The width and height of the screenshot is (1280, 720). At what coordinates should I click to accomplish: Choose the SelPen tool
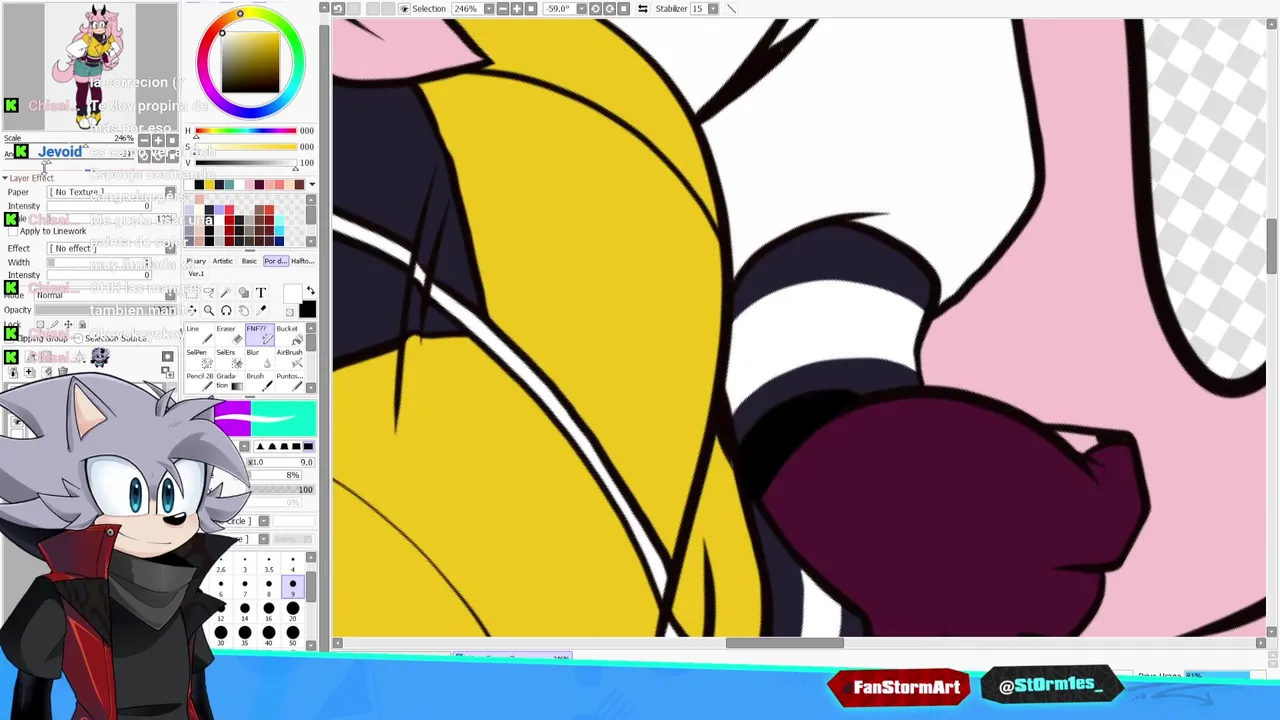[200, 361]
